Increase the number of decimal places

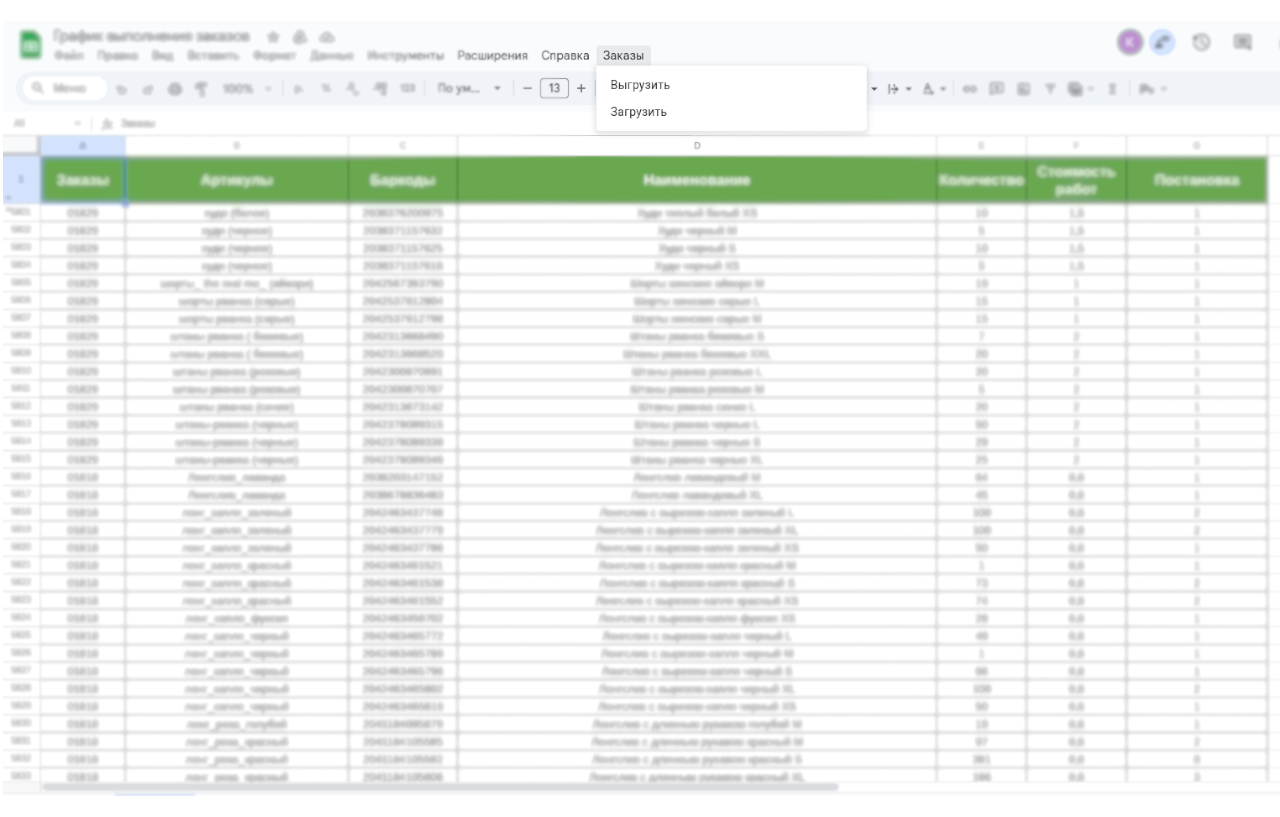point(379,88)
